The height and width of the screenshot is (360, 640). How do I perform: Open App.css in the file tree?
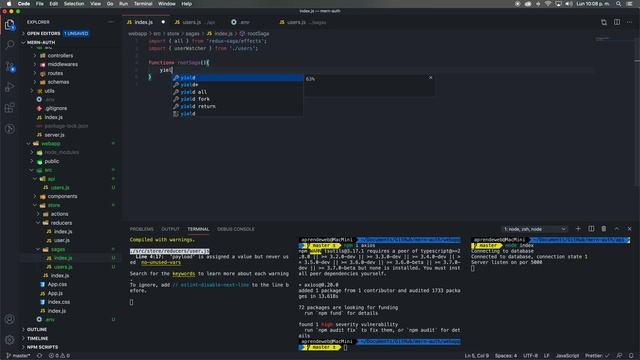click(x=57, y=284)
